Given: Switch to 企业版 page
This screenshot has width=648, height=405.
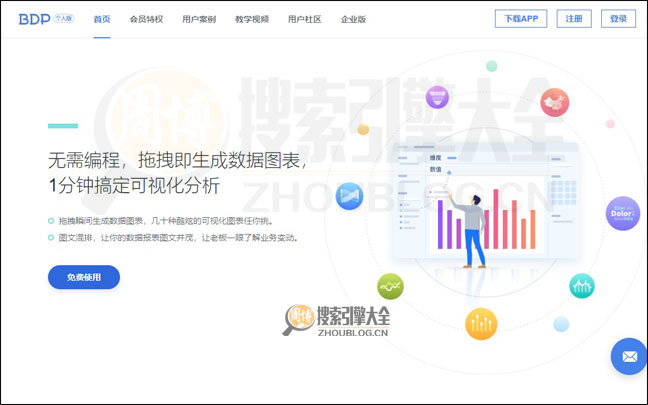Looking at the screenshot, I should (x=353, y=19).
